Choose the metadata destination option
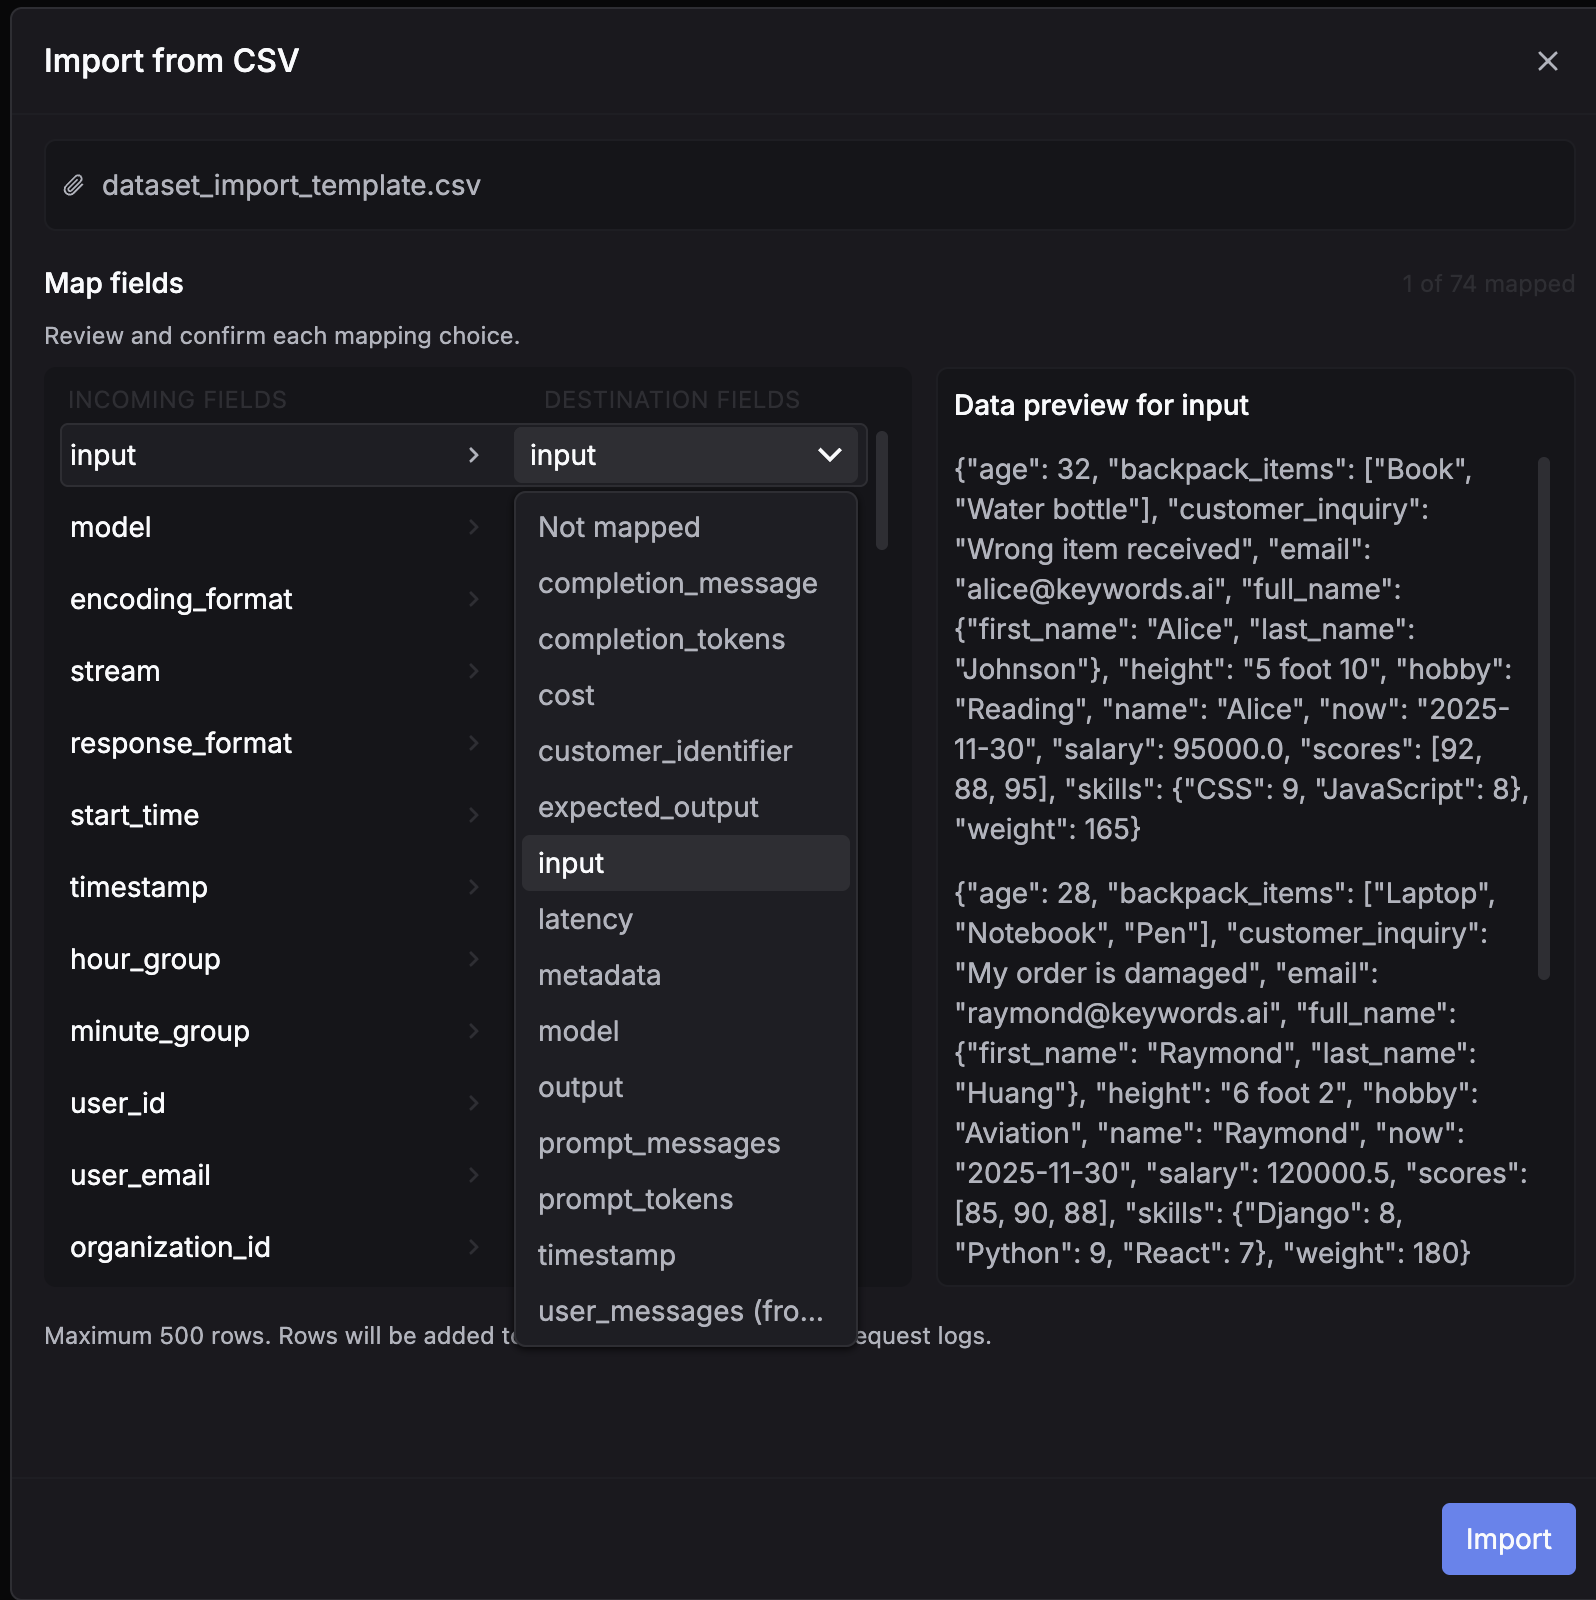This screenshot has height=1600, width=1596. pos(599,975)
